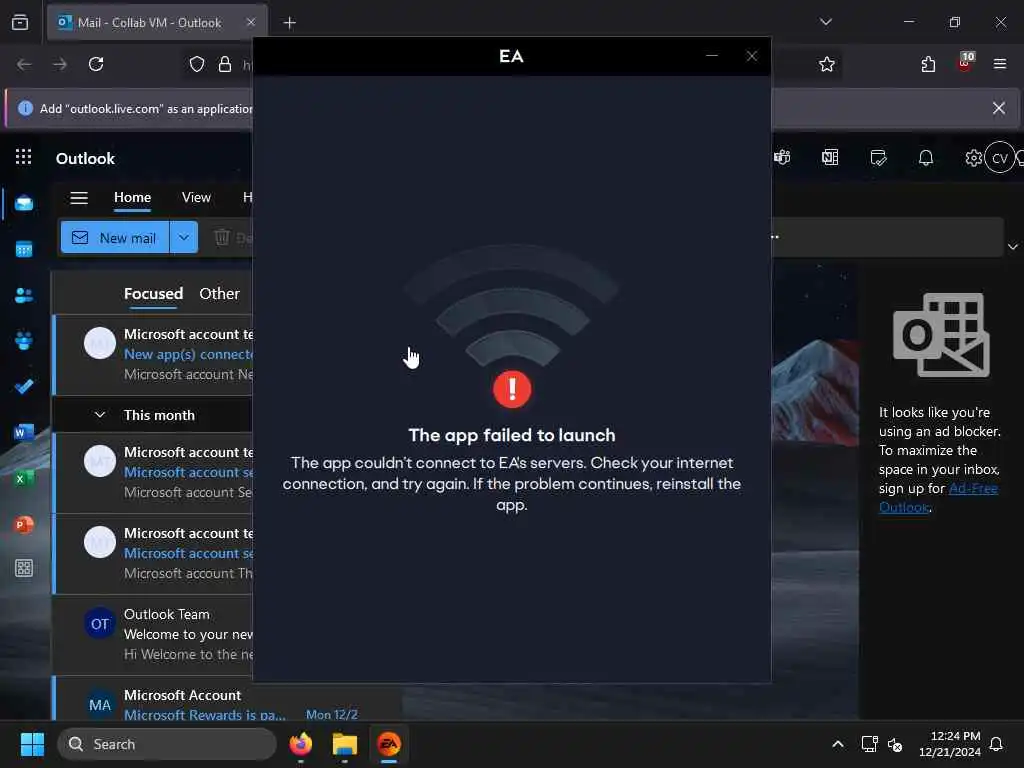
Task: Select Mail - Collab VM - Outlook tab
Action: coord(157,23)
